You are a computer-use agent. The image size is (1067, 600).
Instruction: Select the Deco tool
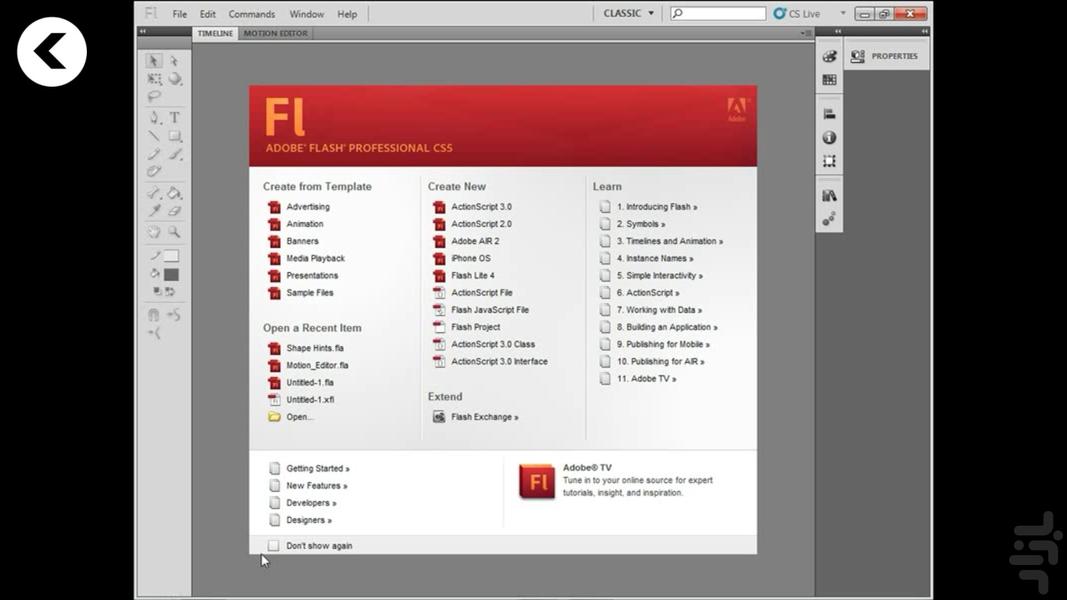tap(154, 171)
